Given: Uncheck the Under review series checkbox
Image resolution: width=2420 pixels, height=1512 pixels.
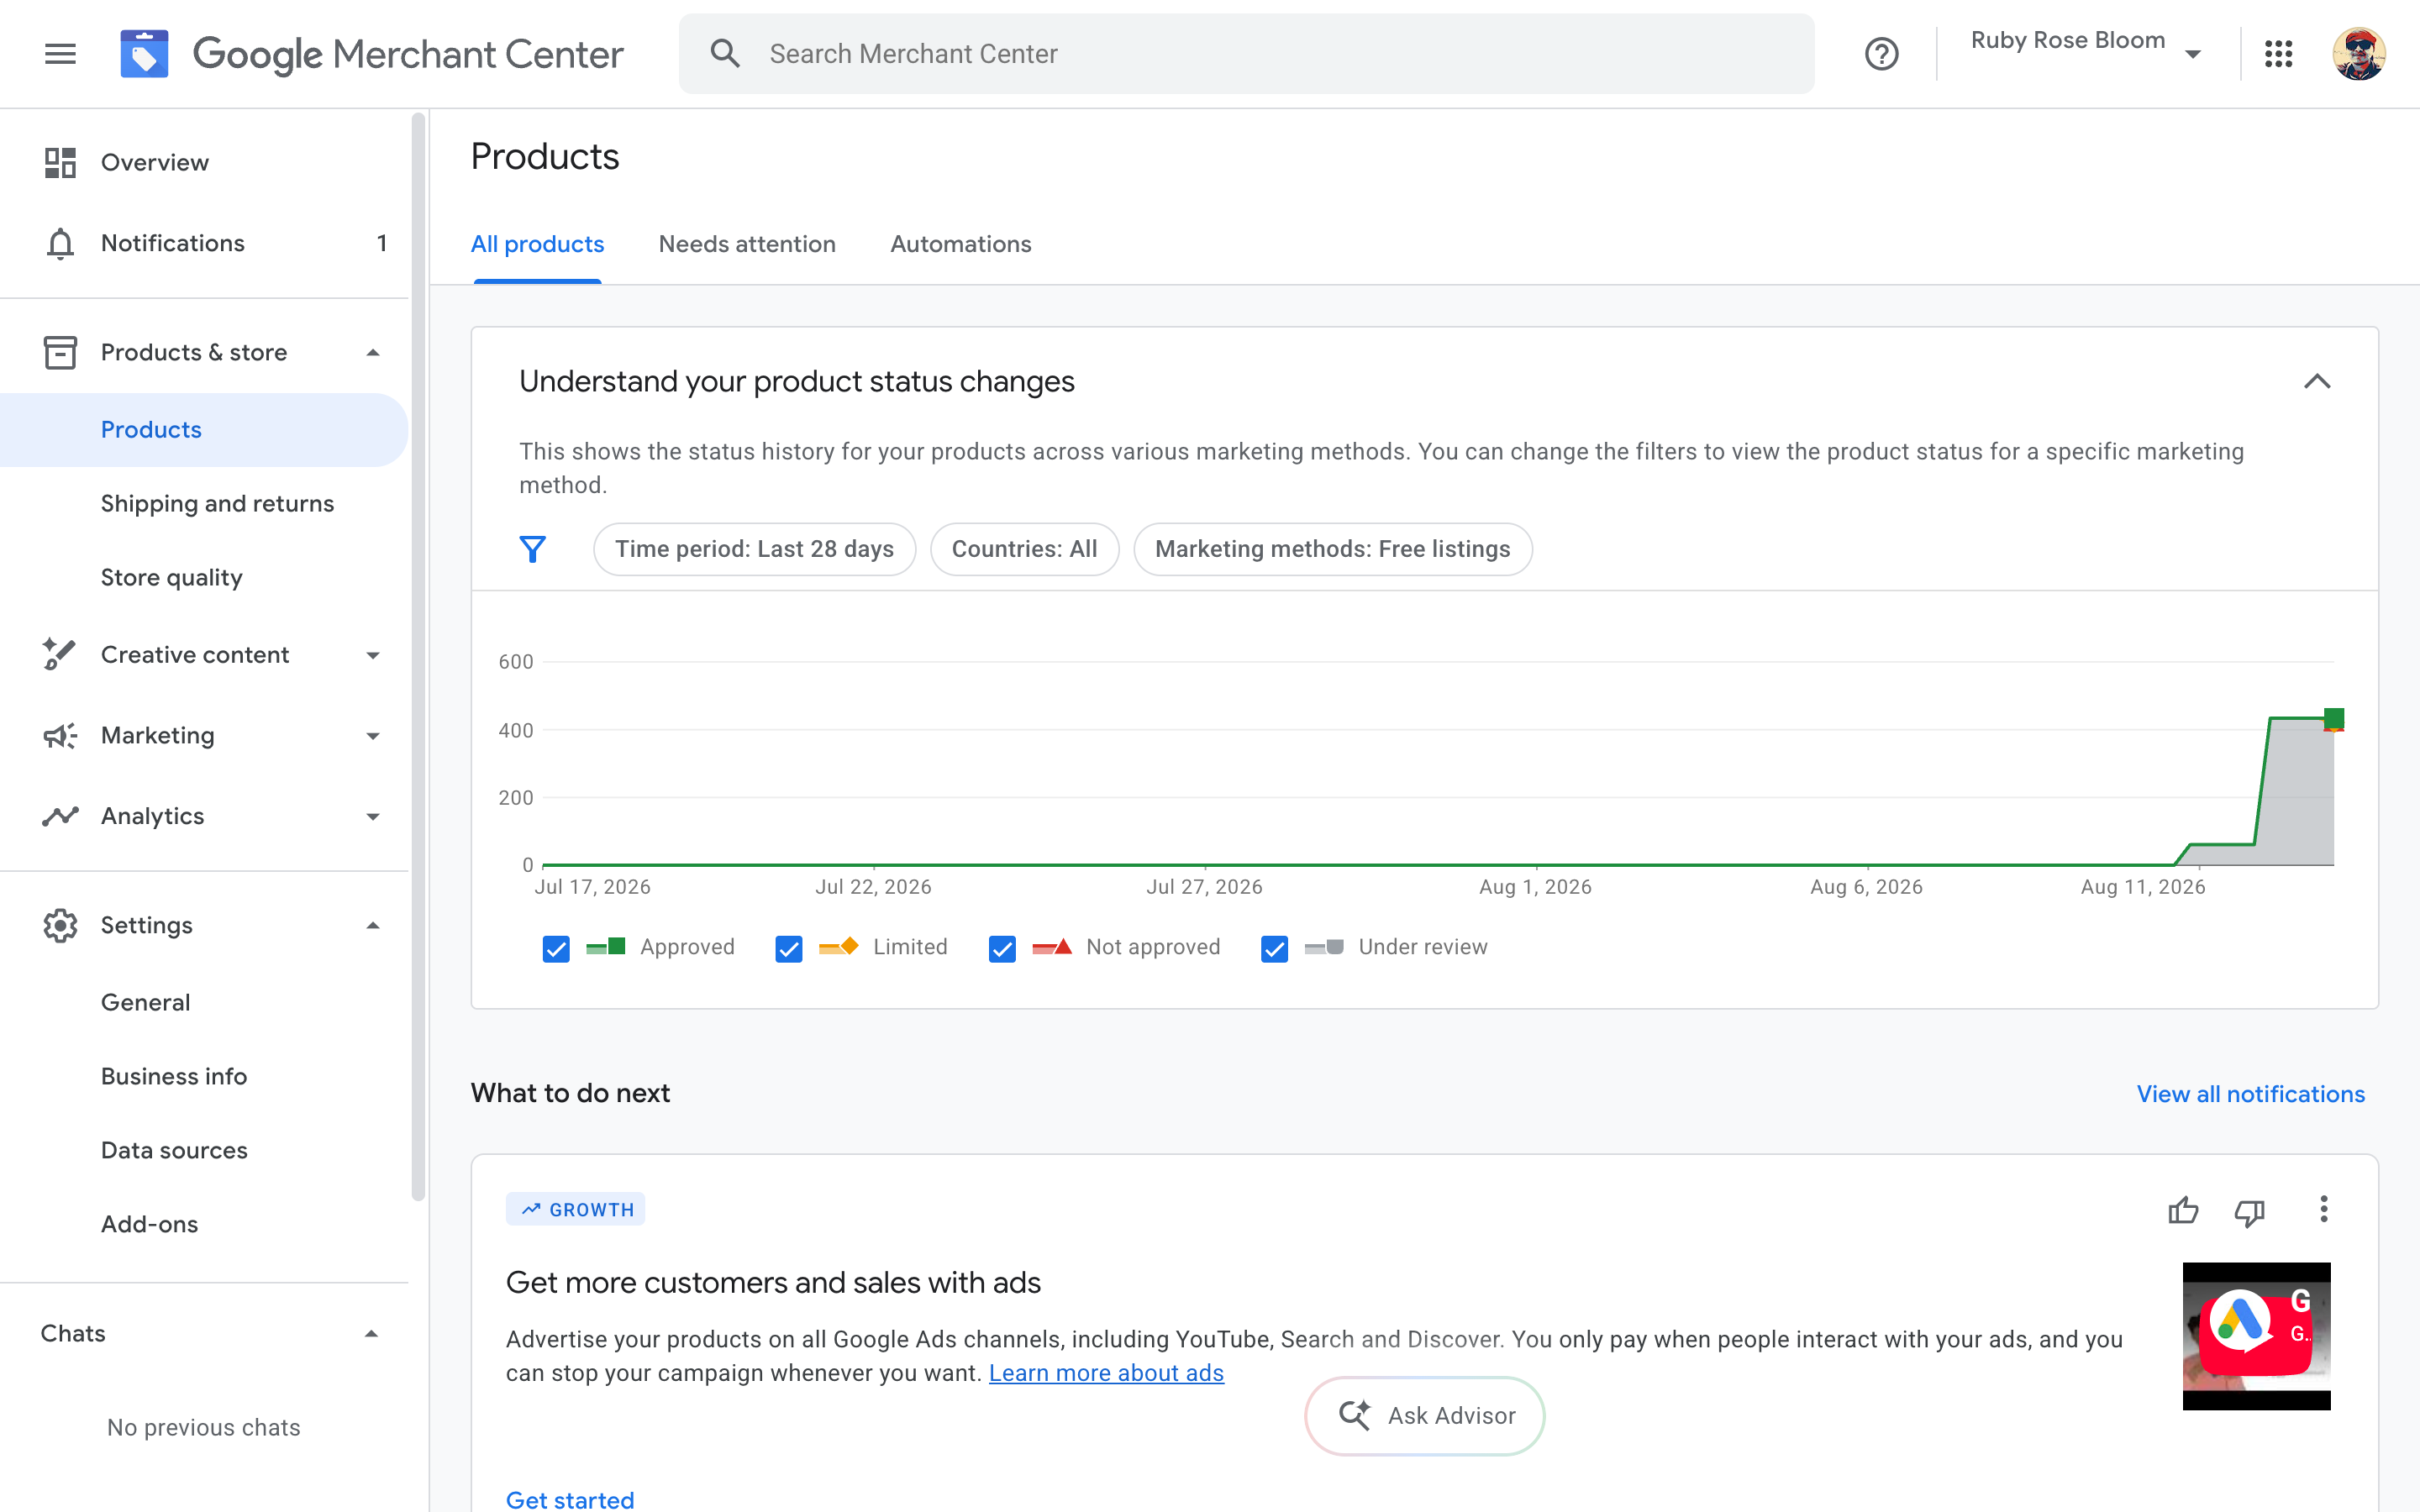Looking at the screenshot, I should pyautogui.click(x=1274, y=948).
